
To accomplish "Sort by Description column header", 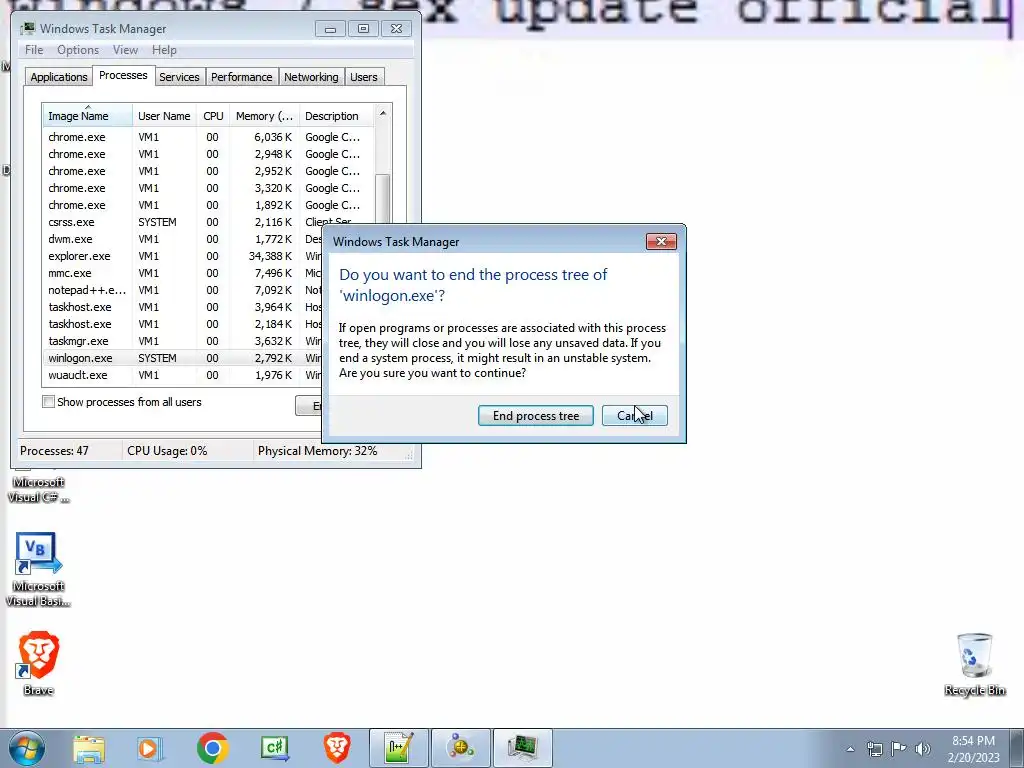I will tap(336, 116).
